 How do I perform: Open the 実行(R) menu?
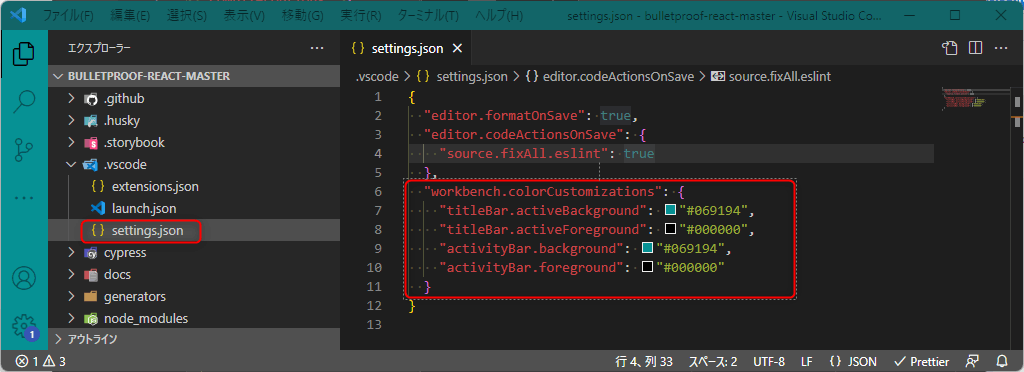[361, 15]
